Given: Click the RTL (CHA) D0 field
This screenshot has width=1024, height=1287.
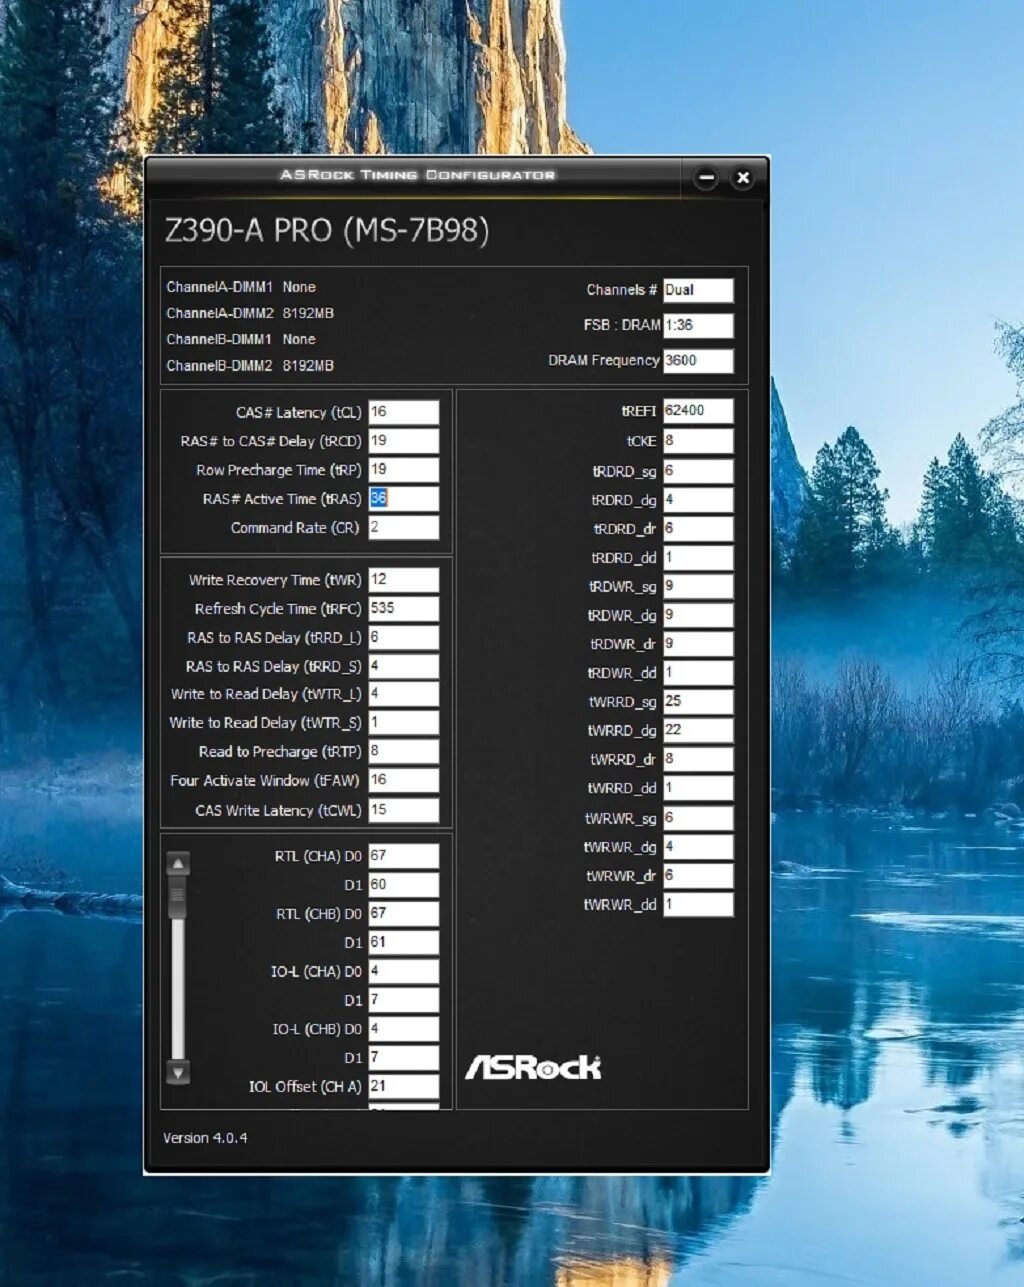Looking at the screenshot, I should [404, 856].
